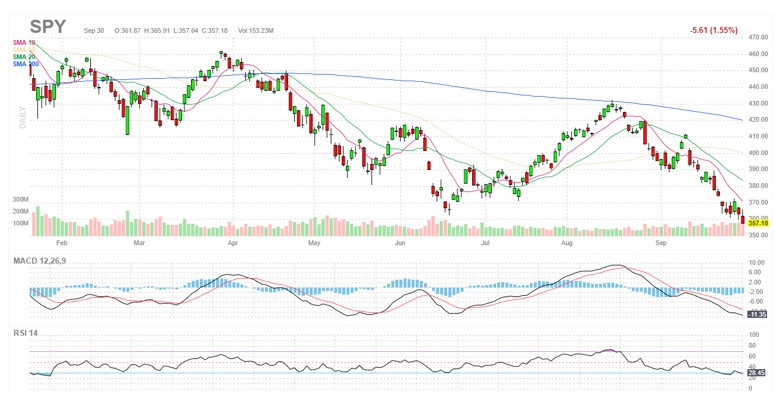Click the volume reading 'Vol:153.23M'
Viewport: 774px width, 405px height.
coord(256,31)
